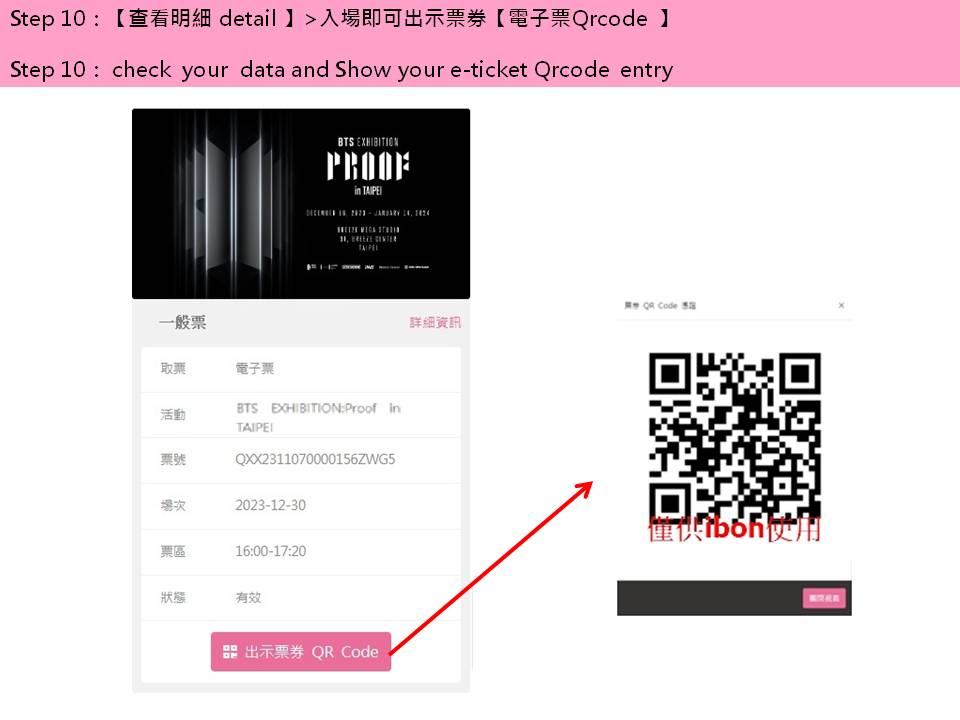Click the 一般票 ticket type heading
This screenshot has height=720, width=960.
click(x=182, y=323)
